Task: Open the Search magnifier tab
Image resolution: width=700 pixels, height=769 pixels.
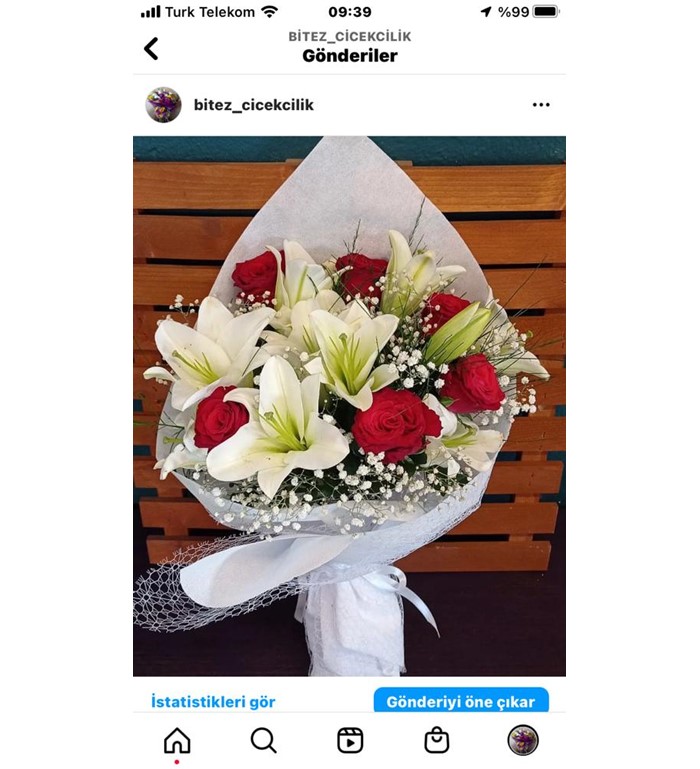Action: point(263,740)
